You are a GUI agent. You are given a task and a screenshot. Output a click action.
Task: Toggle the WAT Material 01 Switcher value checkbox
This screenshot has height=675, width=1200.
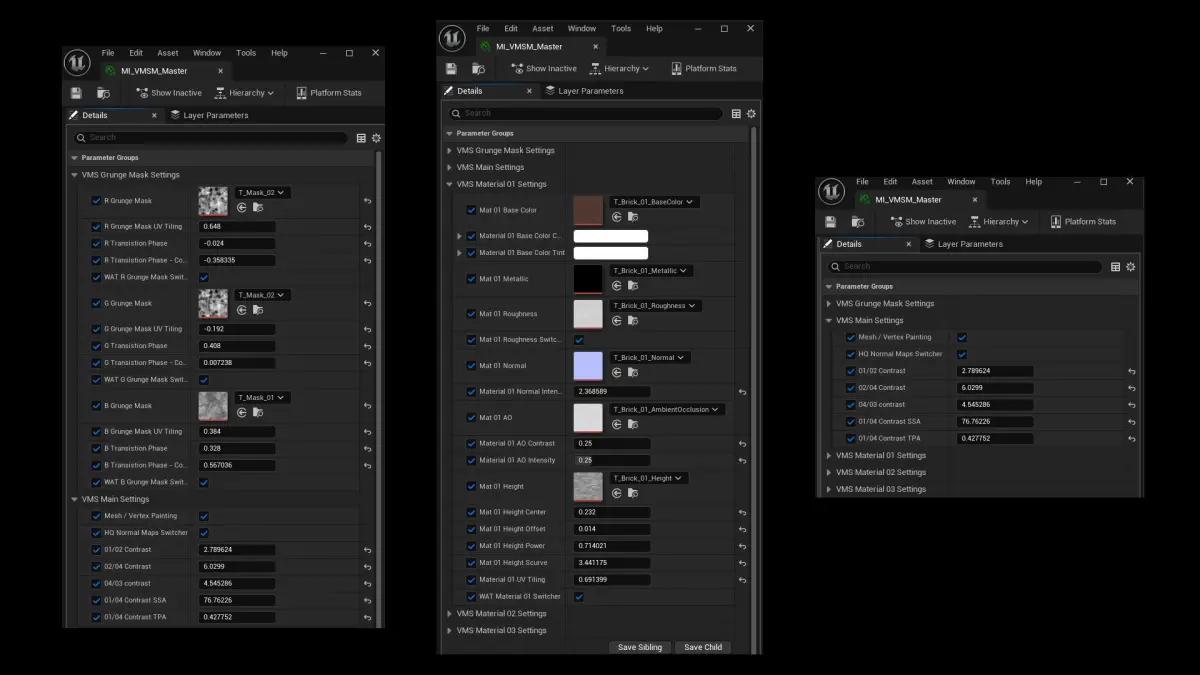click(579, 597)
